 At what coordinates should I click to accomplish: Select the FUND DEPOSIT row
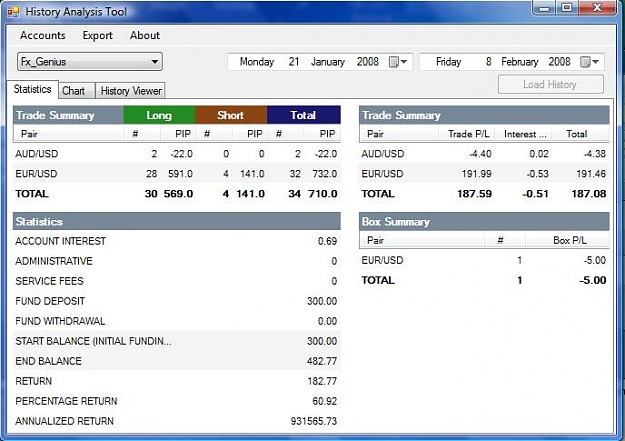click(177, 301)
